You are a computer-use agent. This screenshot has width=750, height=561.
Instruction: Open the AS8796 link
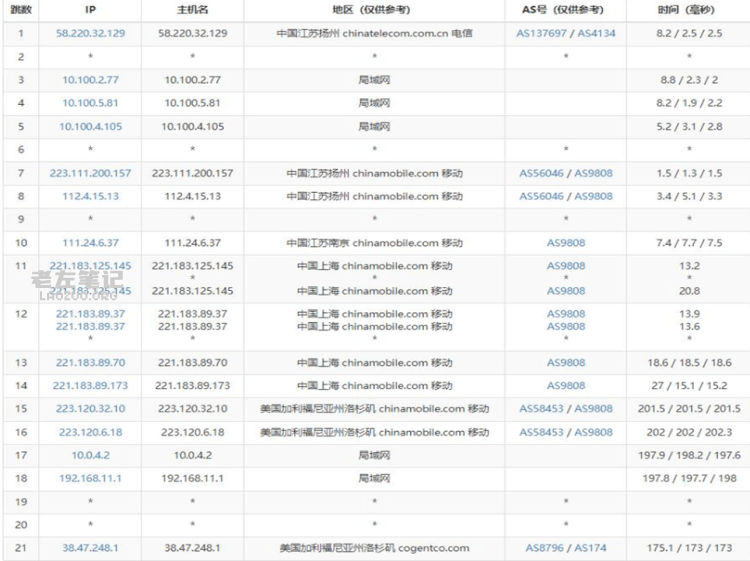pyautogui.click(x=546, y=548)
